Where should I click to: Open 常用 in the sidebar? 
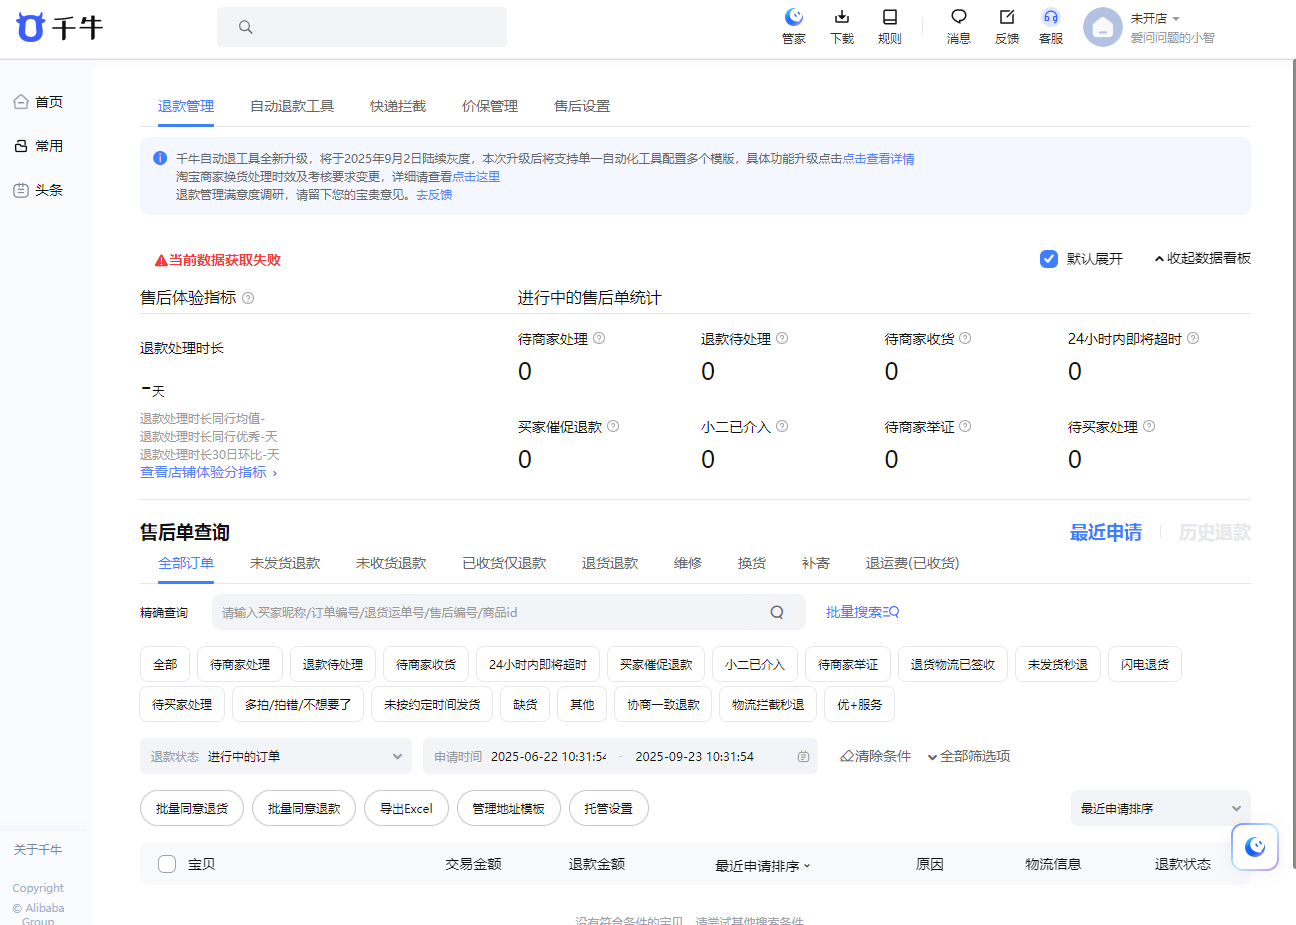pos(39,146)
